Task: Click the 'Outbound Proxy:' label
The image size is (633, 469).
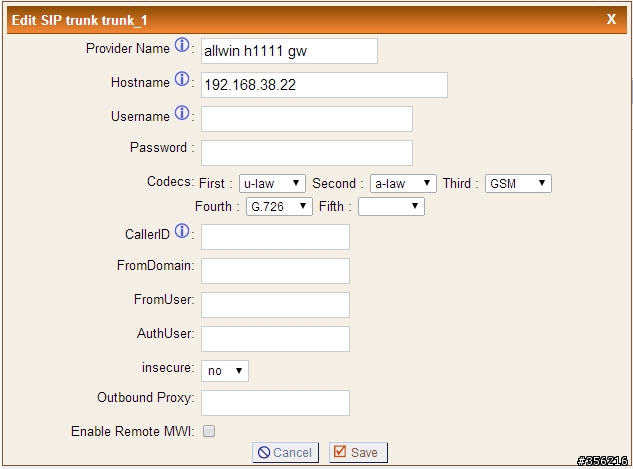Action: coord(146,398)
